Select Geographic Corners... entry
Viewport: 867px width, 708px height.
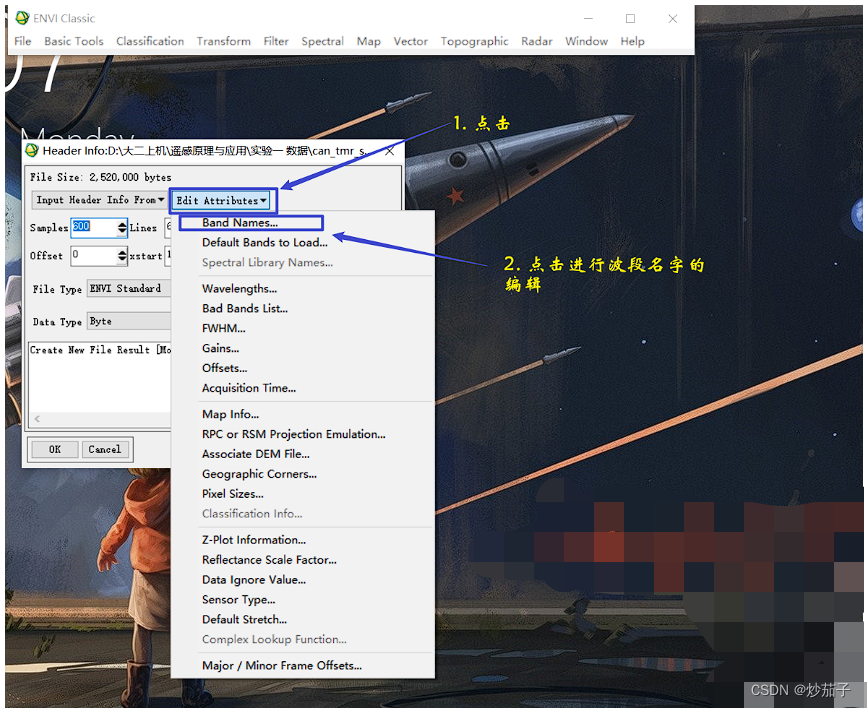tap(259, 474)
